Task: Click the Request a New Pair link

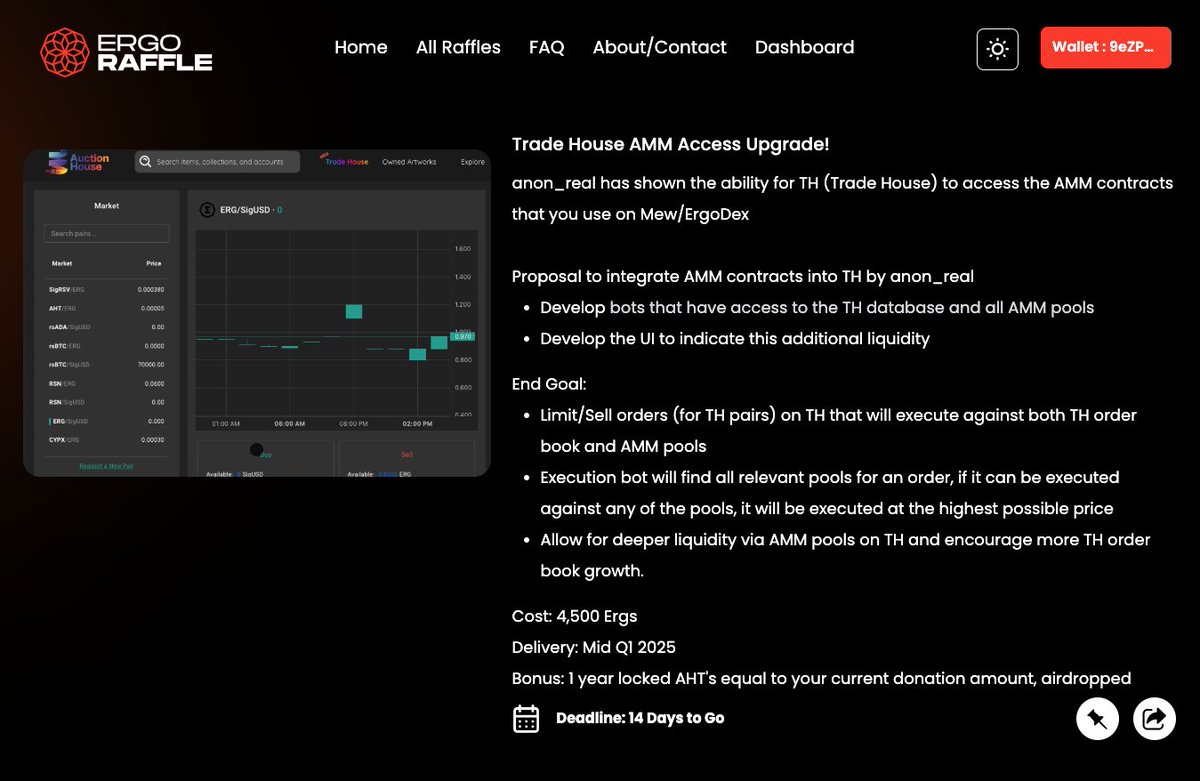Action: 107,466
